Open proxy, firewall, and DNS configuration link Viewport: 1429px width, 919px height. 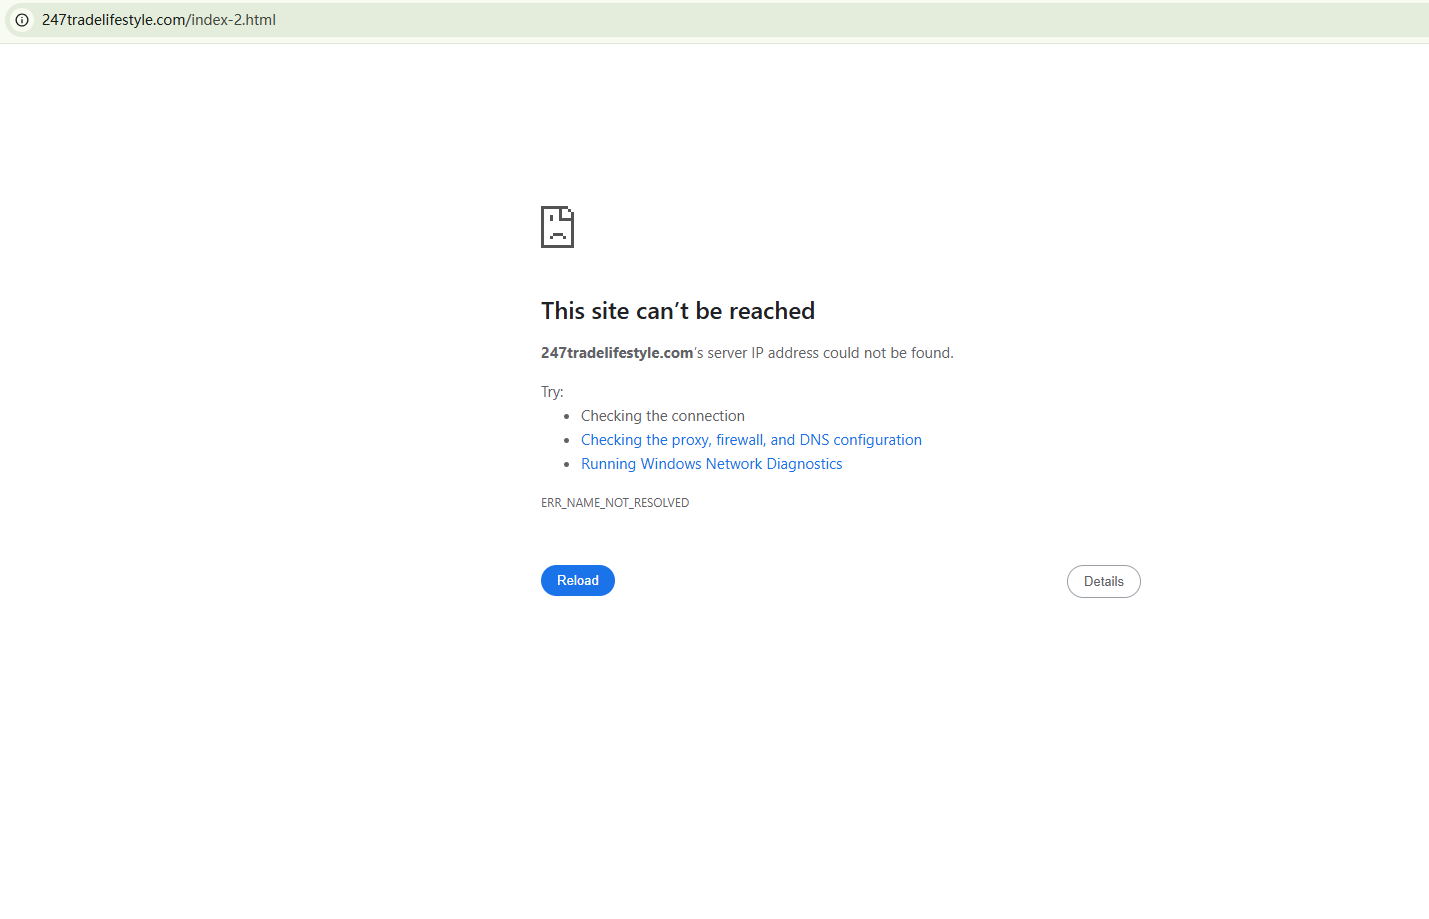[x=750, y=440]
